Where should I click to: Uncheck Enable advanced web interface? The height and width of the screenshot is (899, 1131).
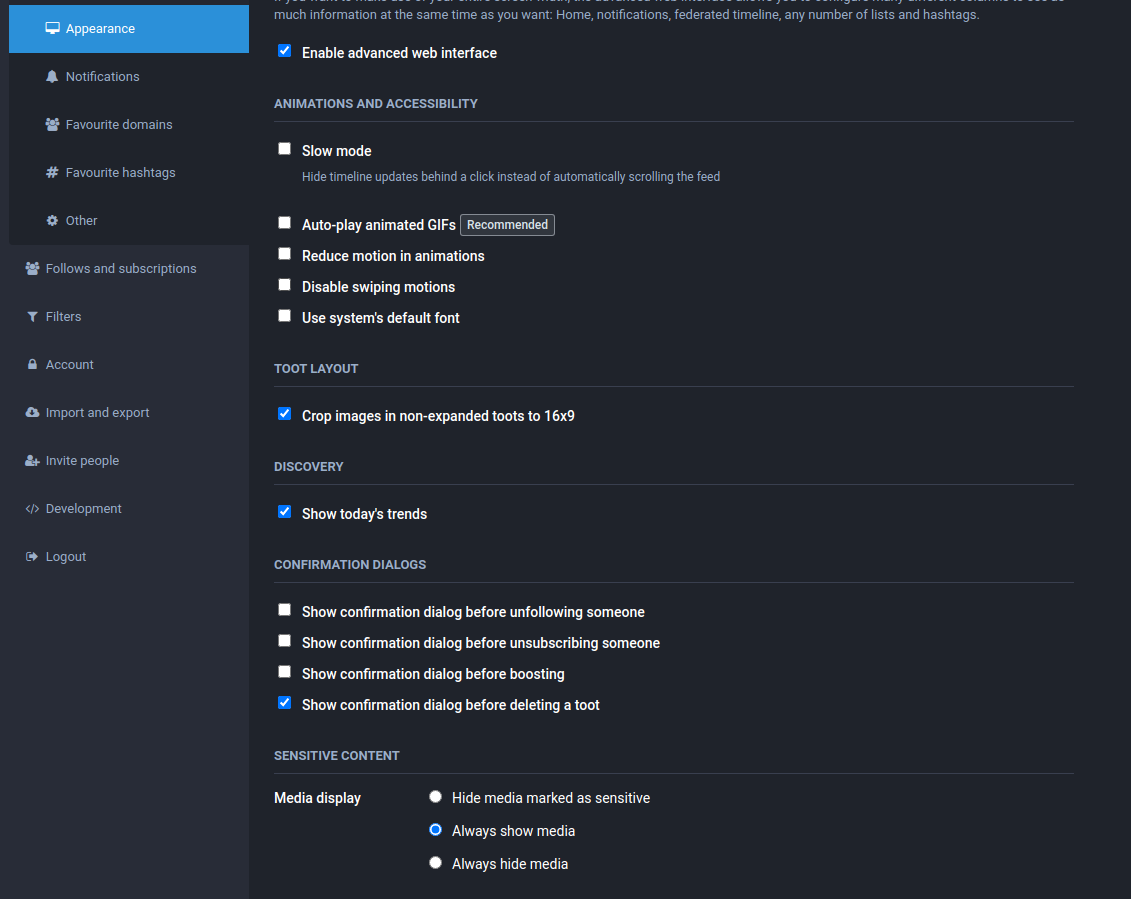pos(285,51)
